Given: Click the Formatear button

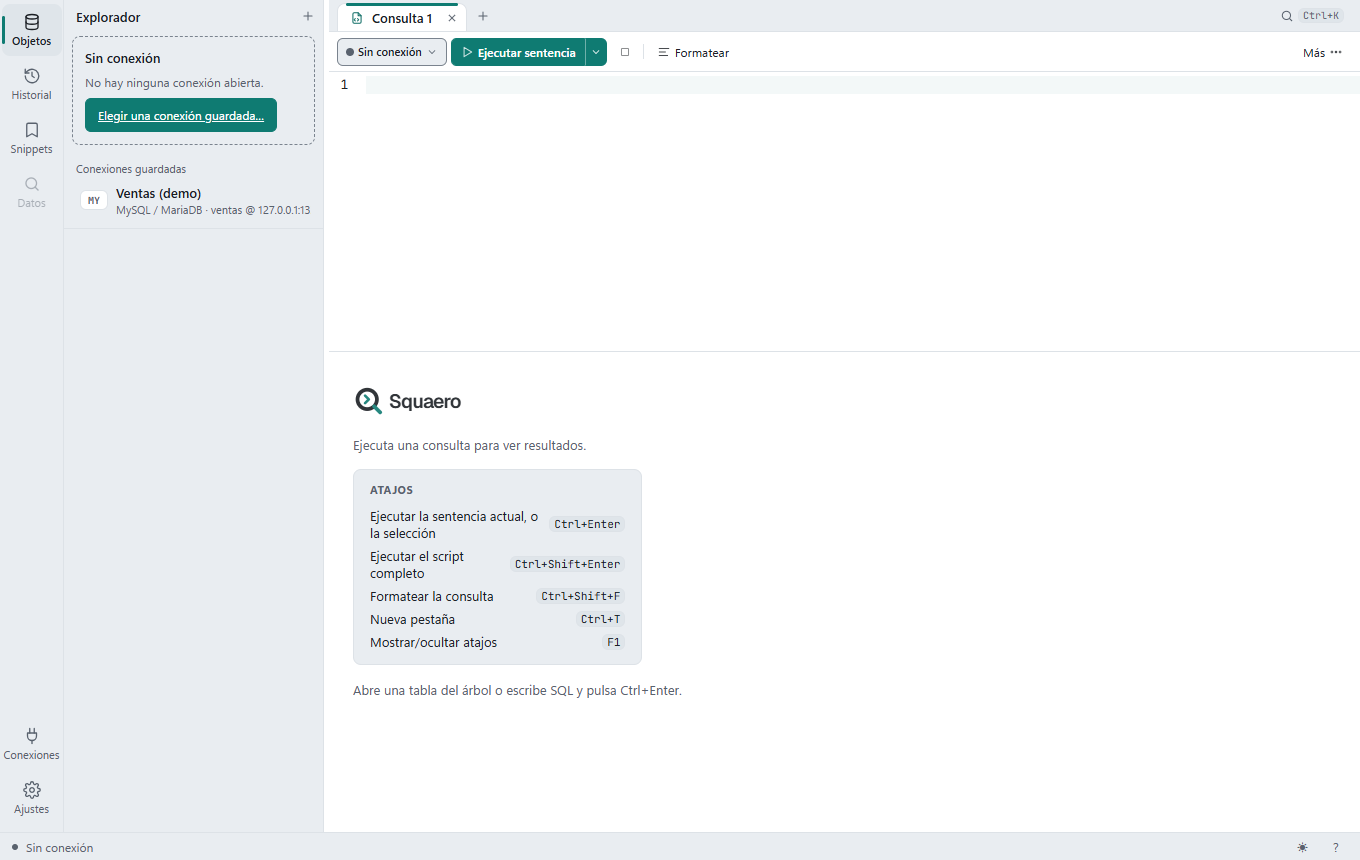Looking at the screenshot, I should 694,53.
